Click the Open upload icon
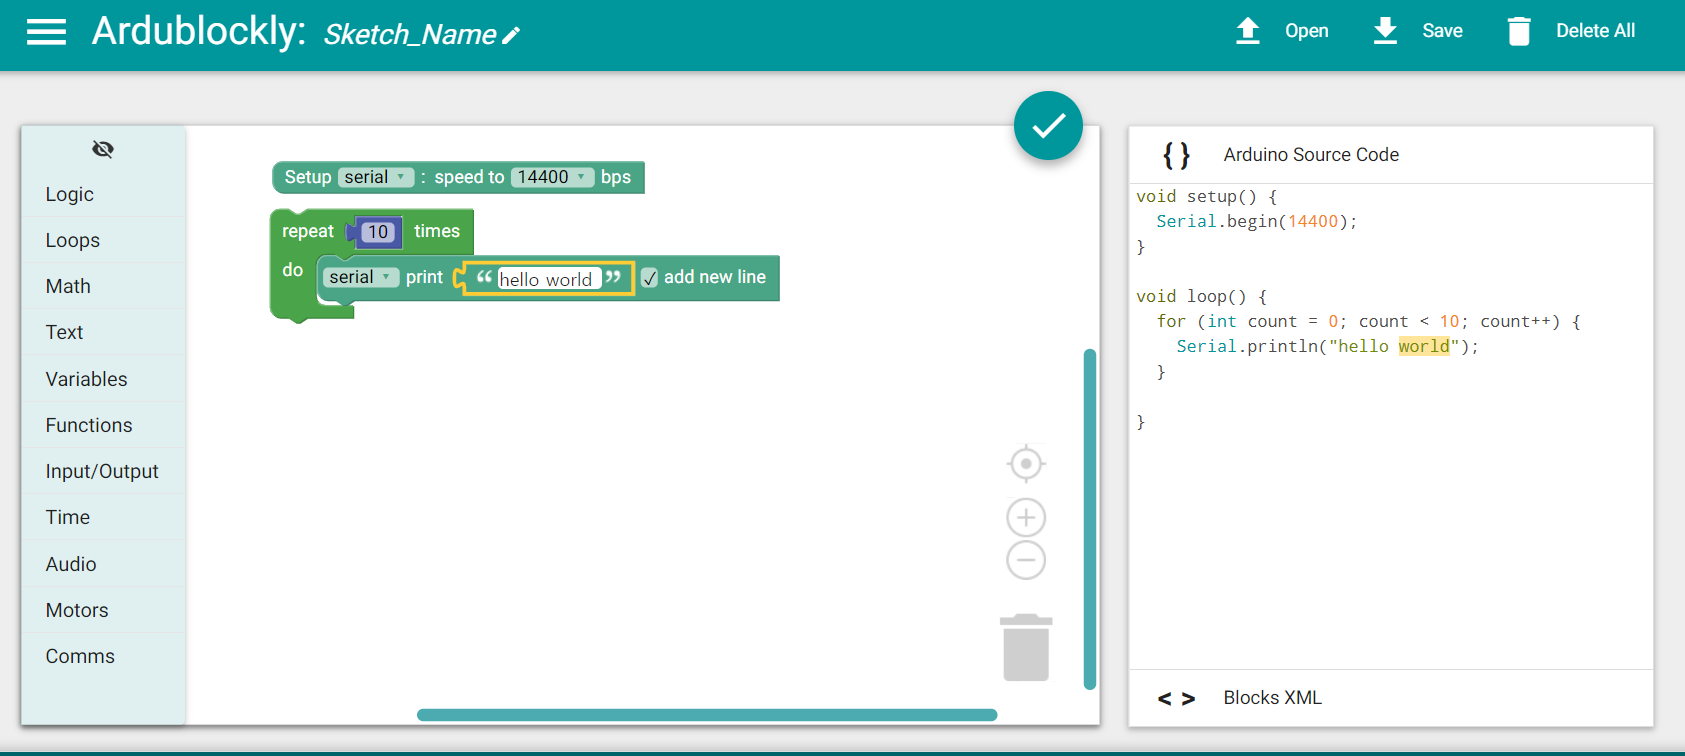The width and height of the screenshot is (1685, 756). coord(1248,31)
